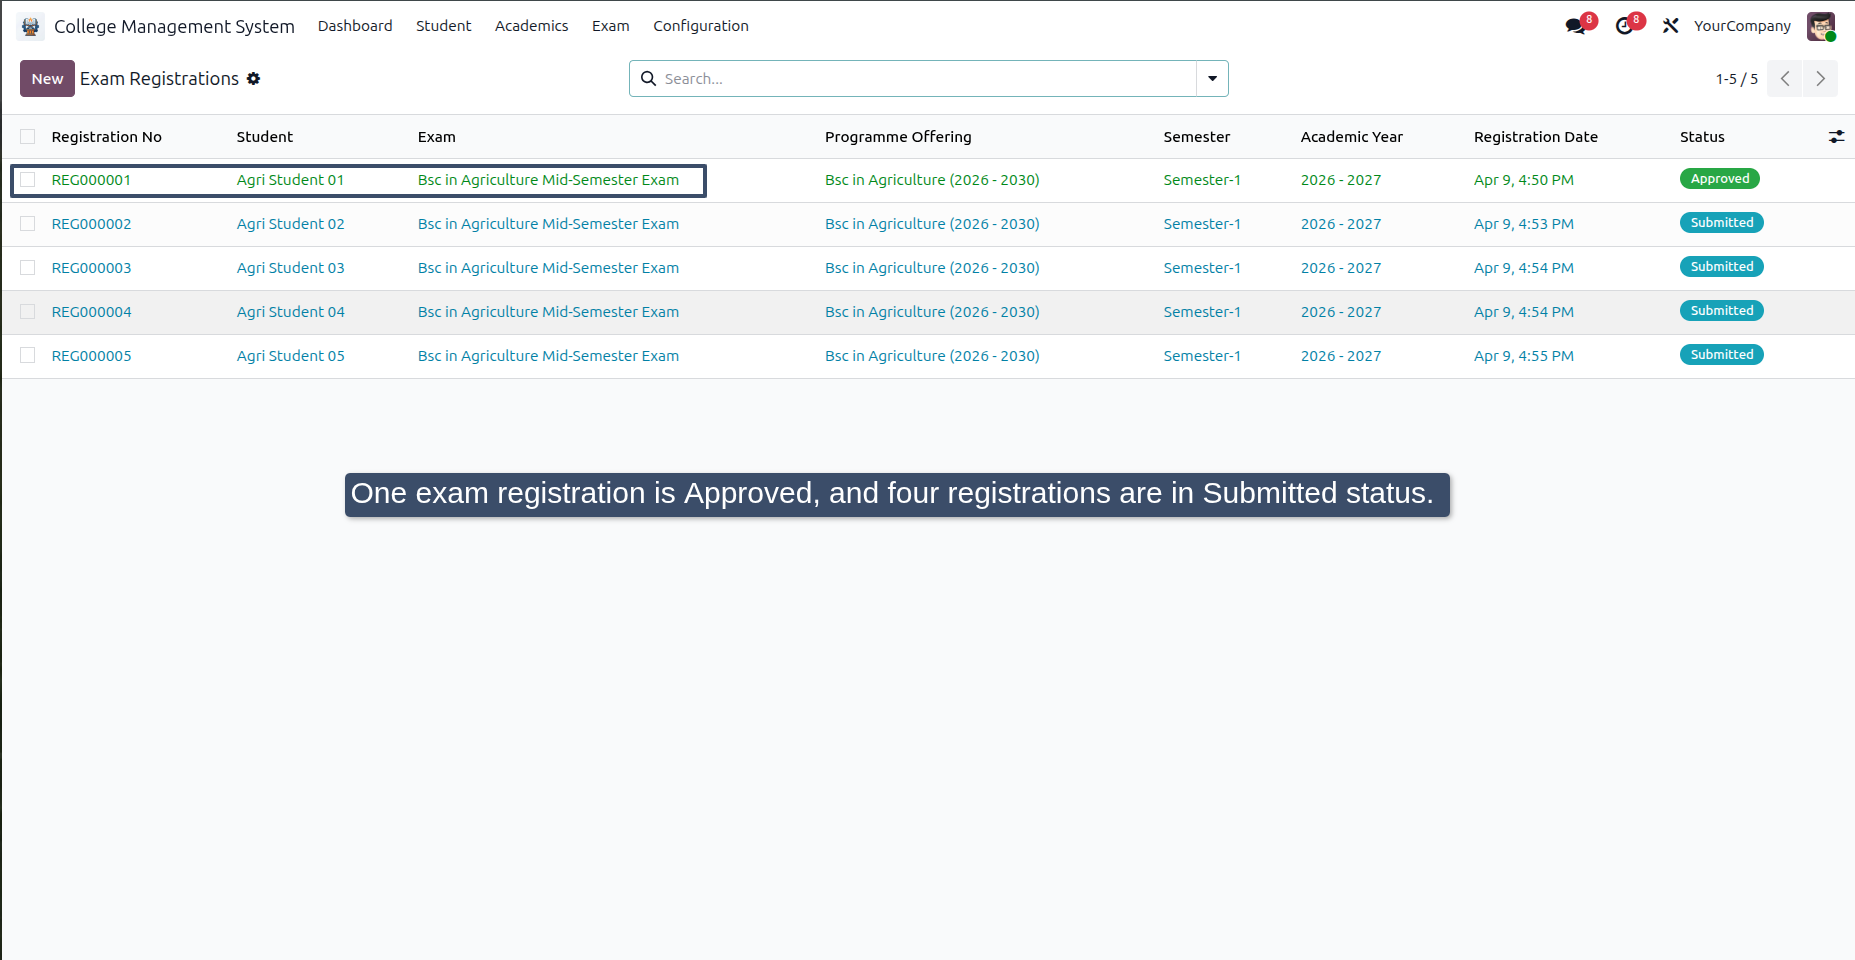Click the 1-5 / 5 pager counter
The height and width of the screenshot is (960, 1855).
click(1736, 79)
